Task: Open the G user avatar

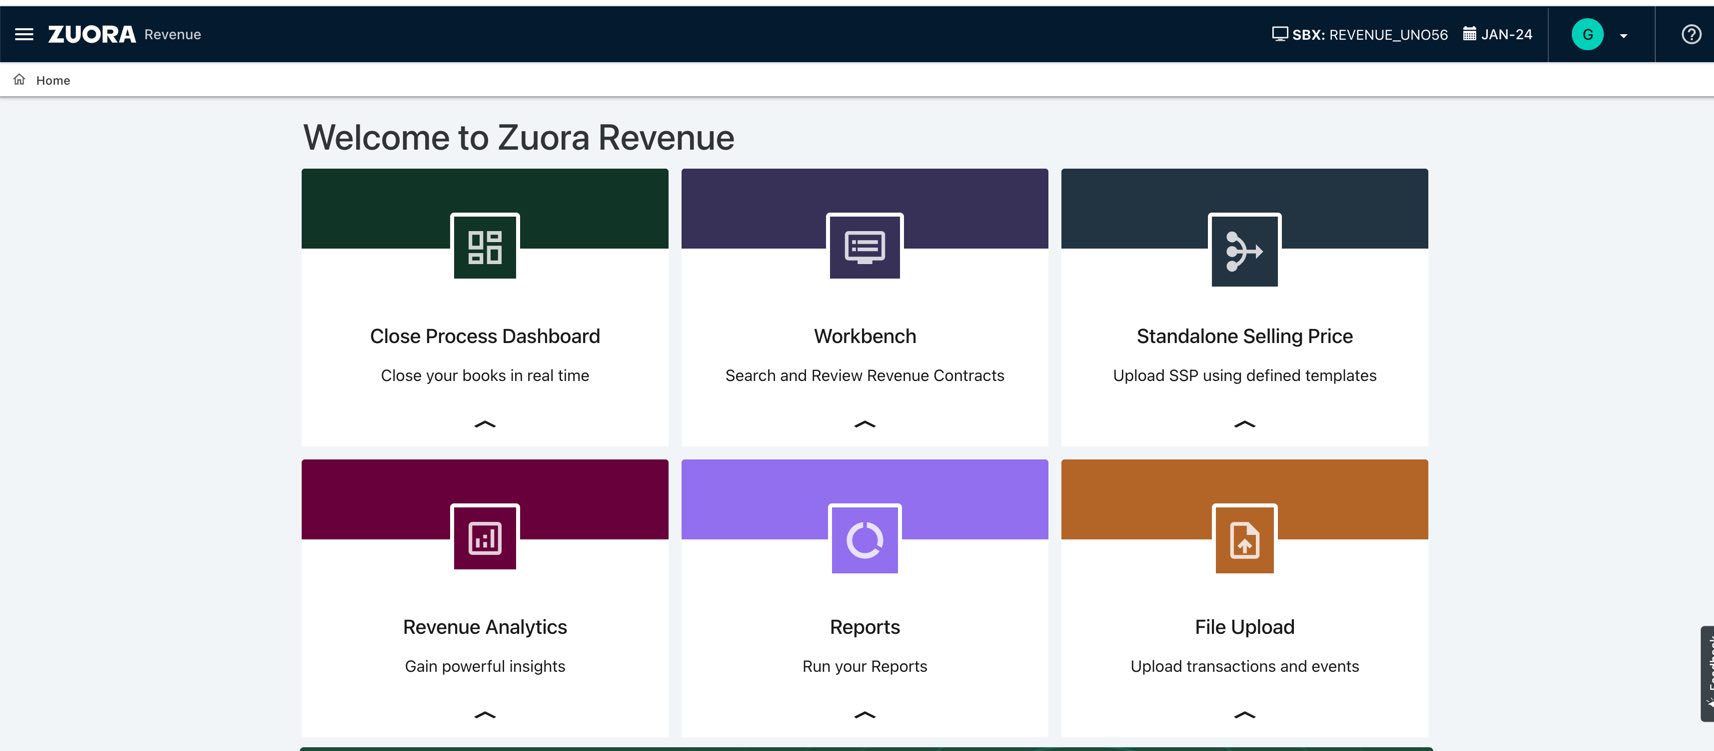Action: 1588,34
